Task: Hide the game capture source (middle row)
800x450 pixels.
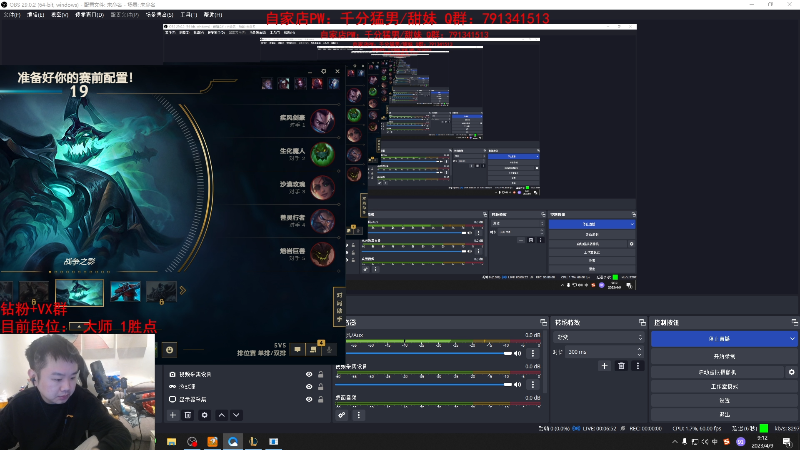Action: tap(309, 387)
